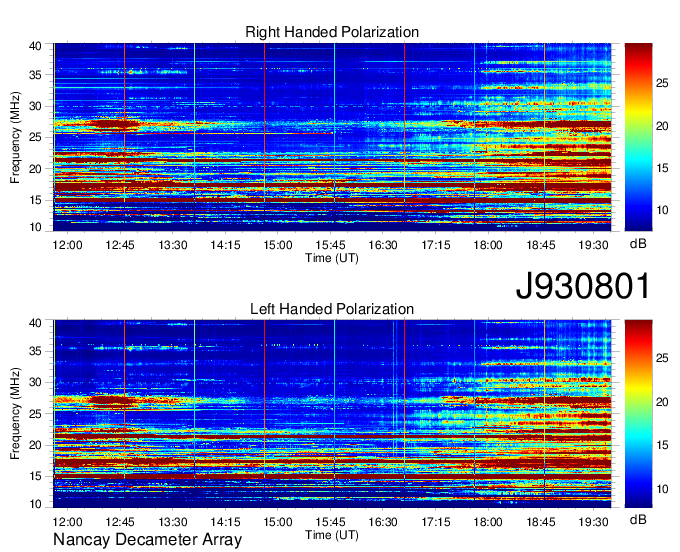Click the 12:45 time tick of top plot
Viewport: 680px width, 552px height.
point(120,245)
